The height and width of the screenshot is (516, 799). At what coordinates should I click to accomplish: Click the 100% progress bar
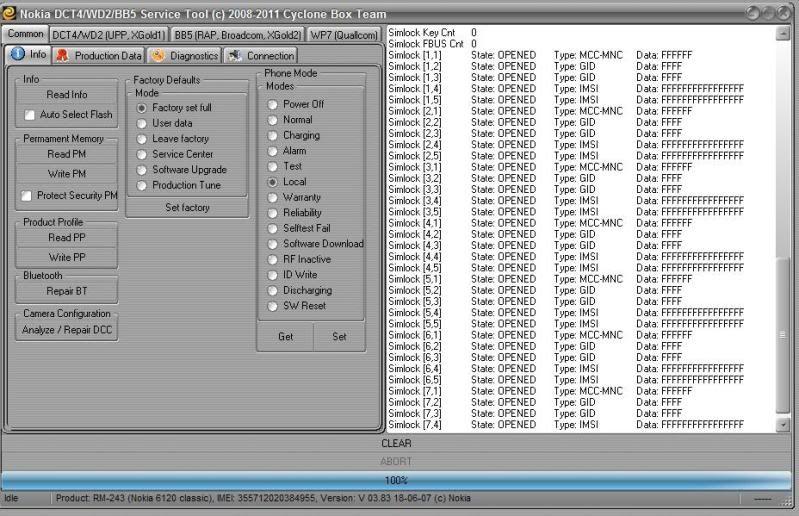coord(396,481)
